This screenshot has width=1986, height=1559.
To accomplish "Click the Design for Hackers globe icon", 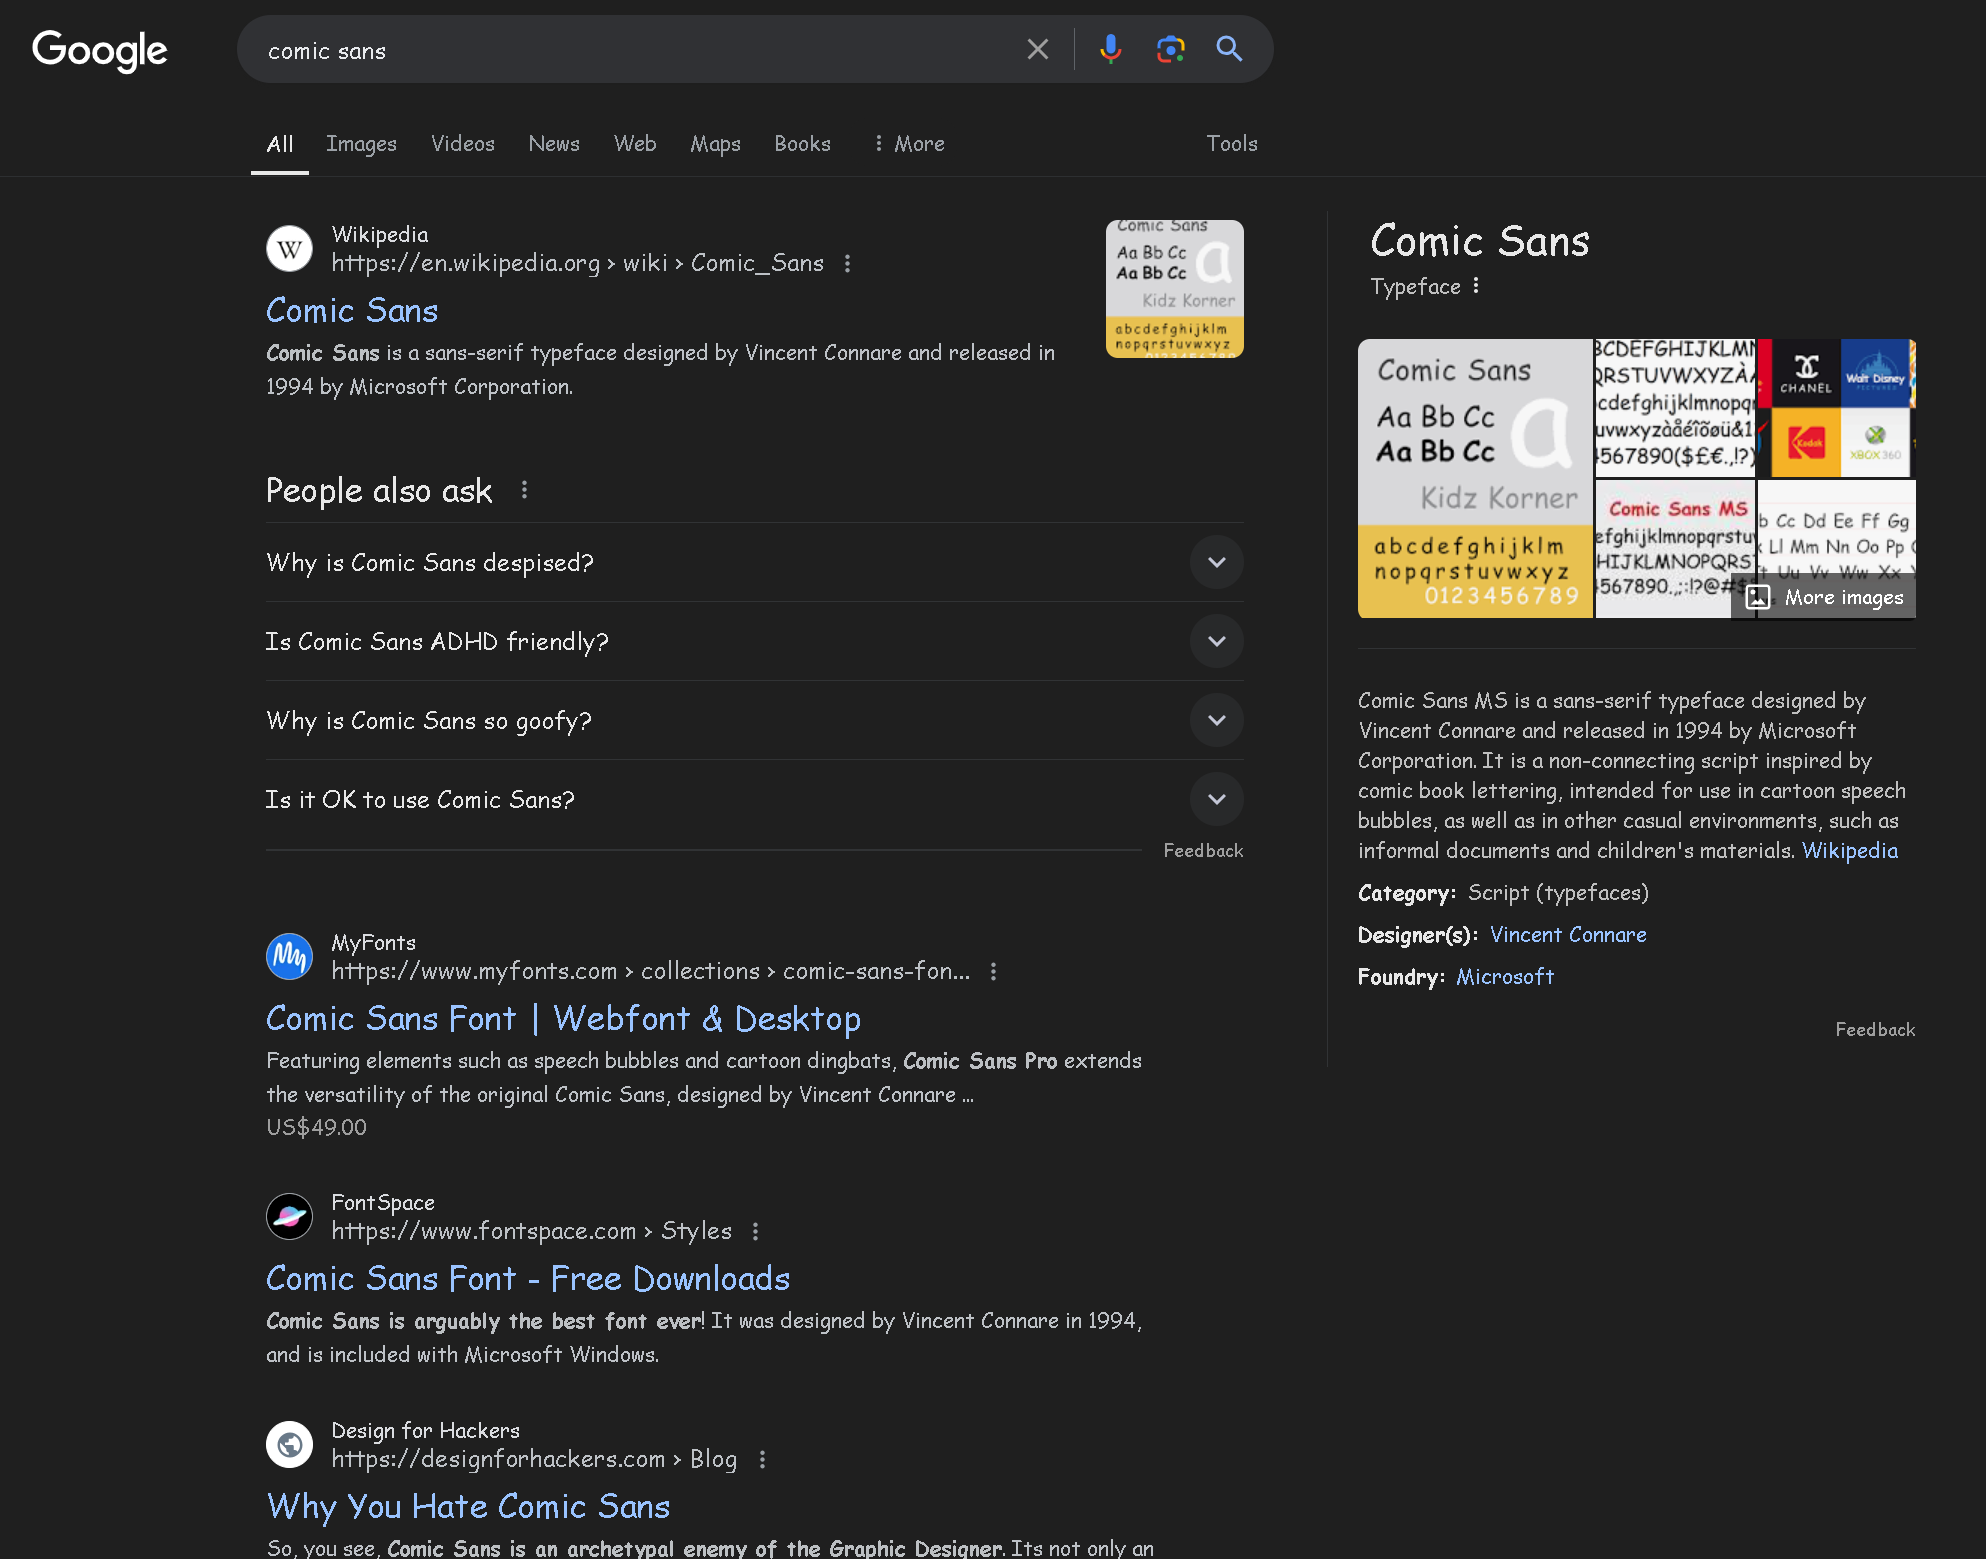I will tap(289, 1445).
